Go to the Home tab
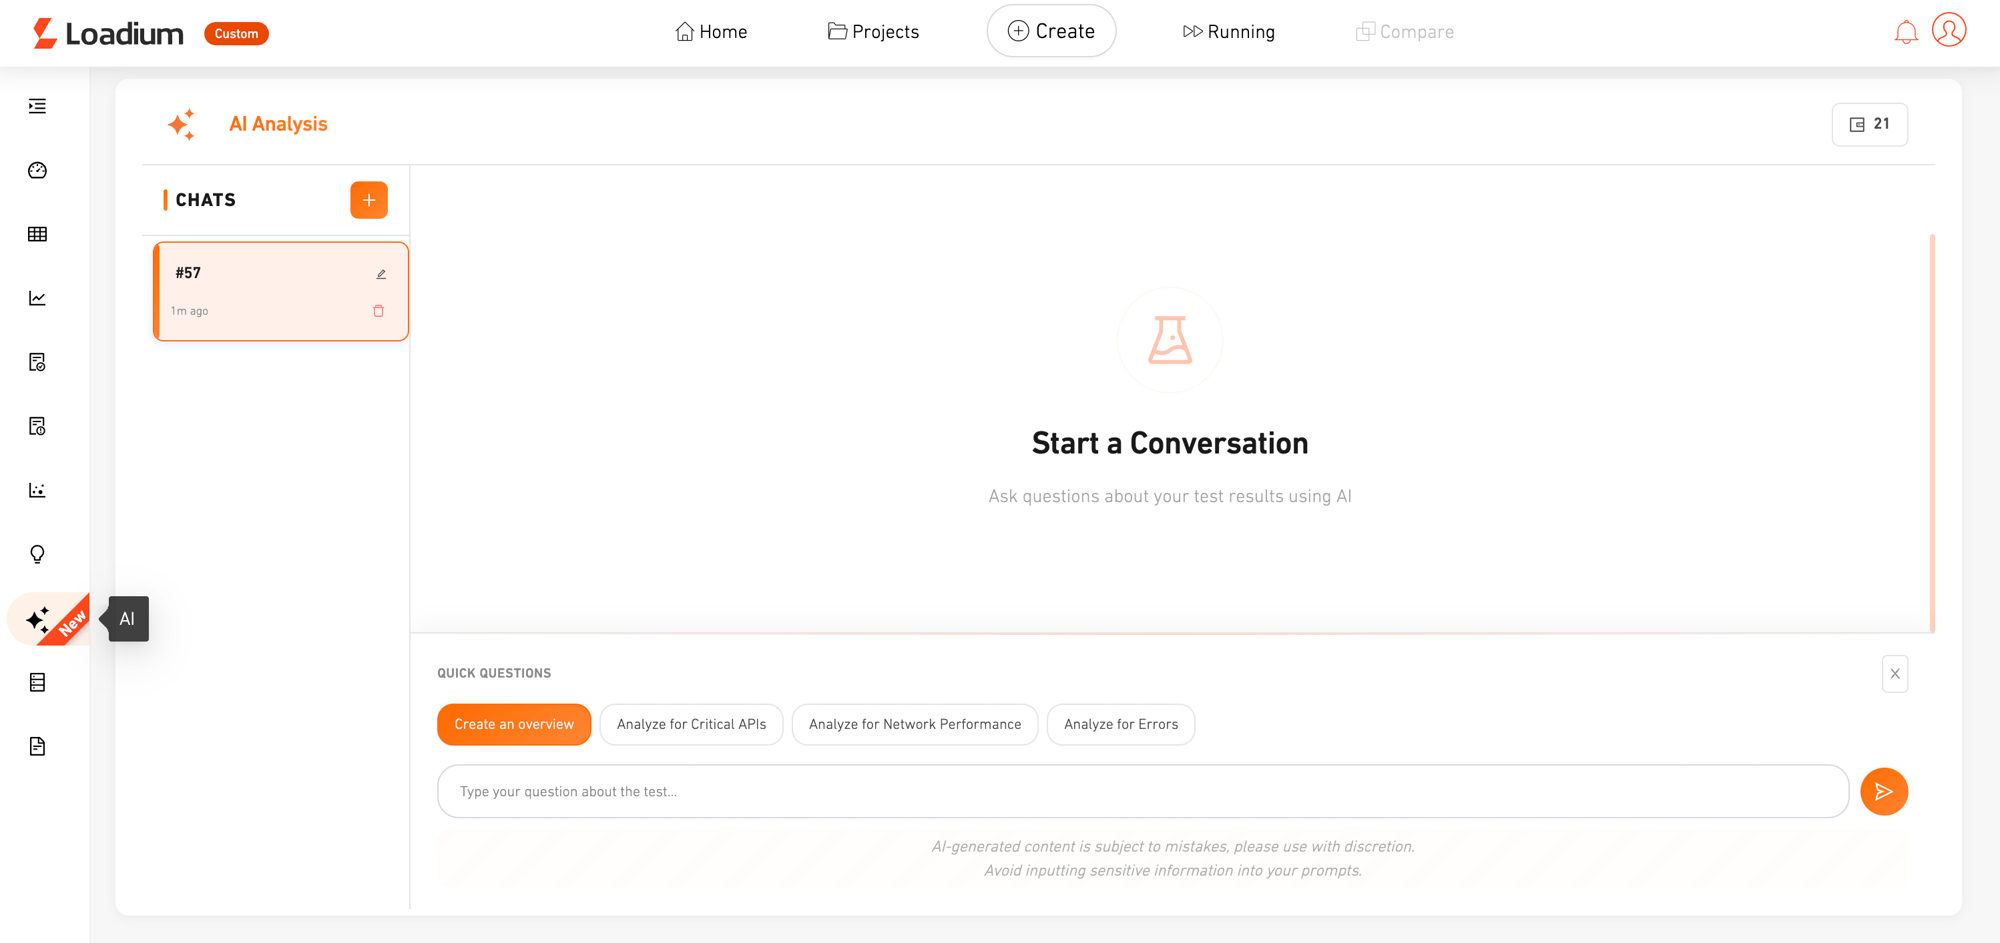The image size is (2000, 943). 711,32
